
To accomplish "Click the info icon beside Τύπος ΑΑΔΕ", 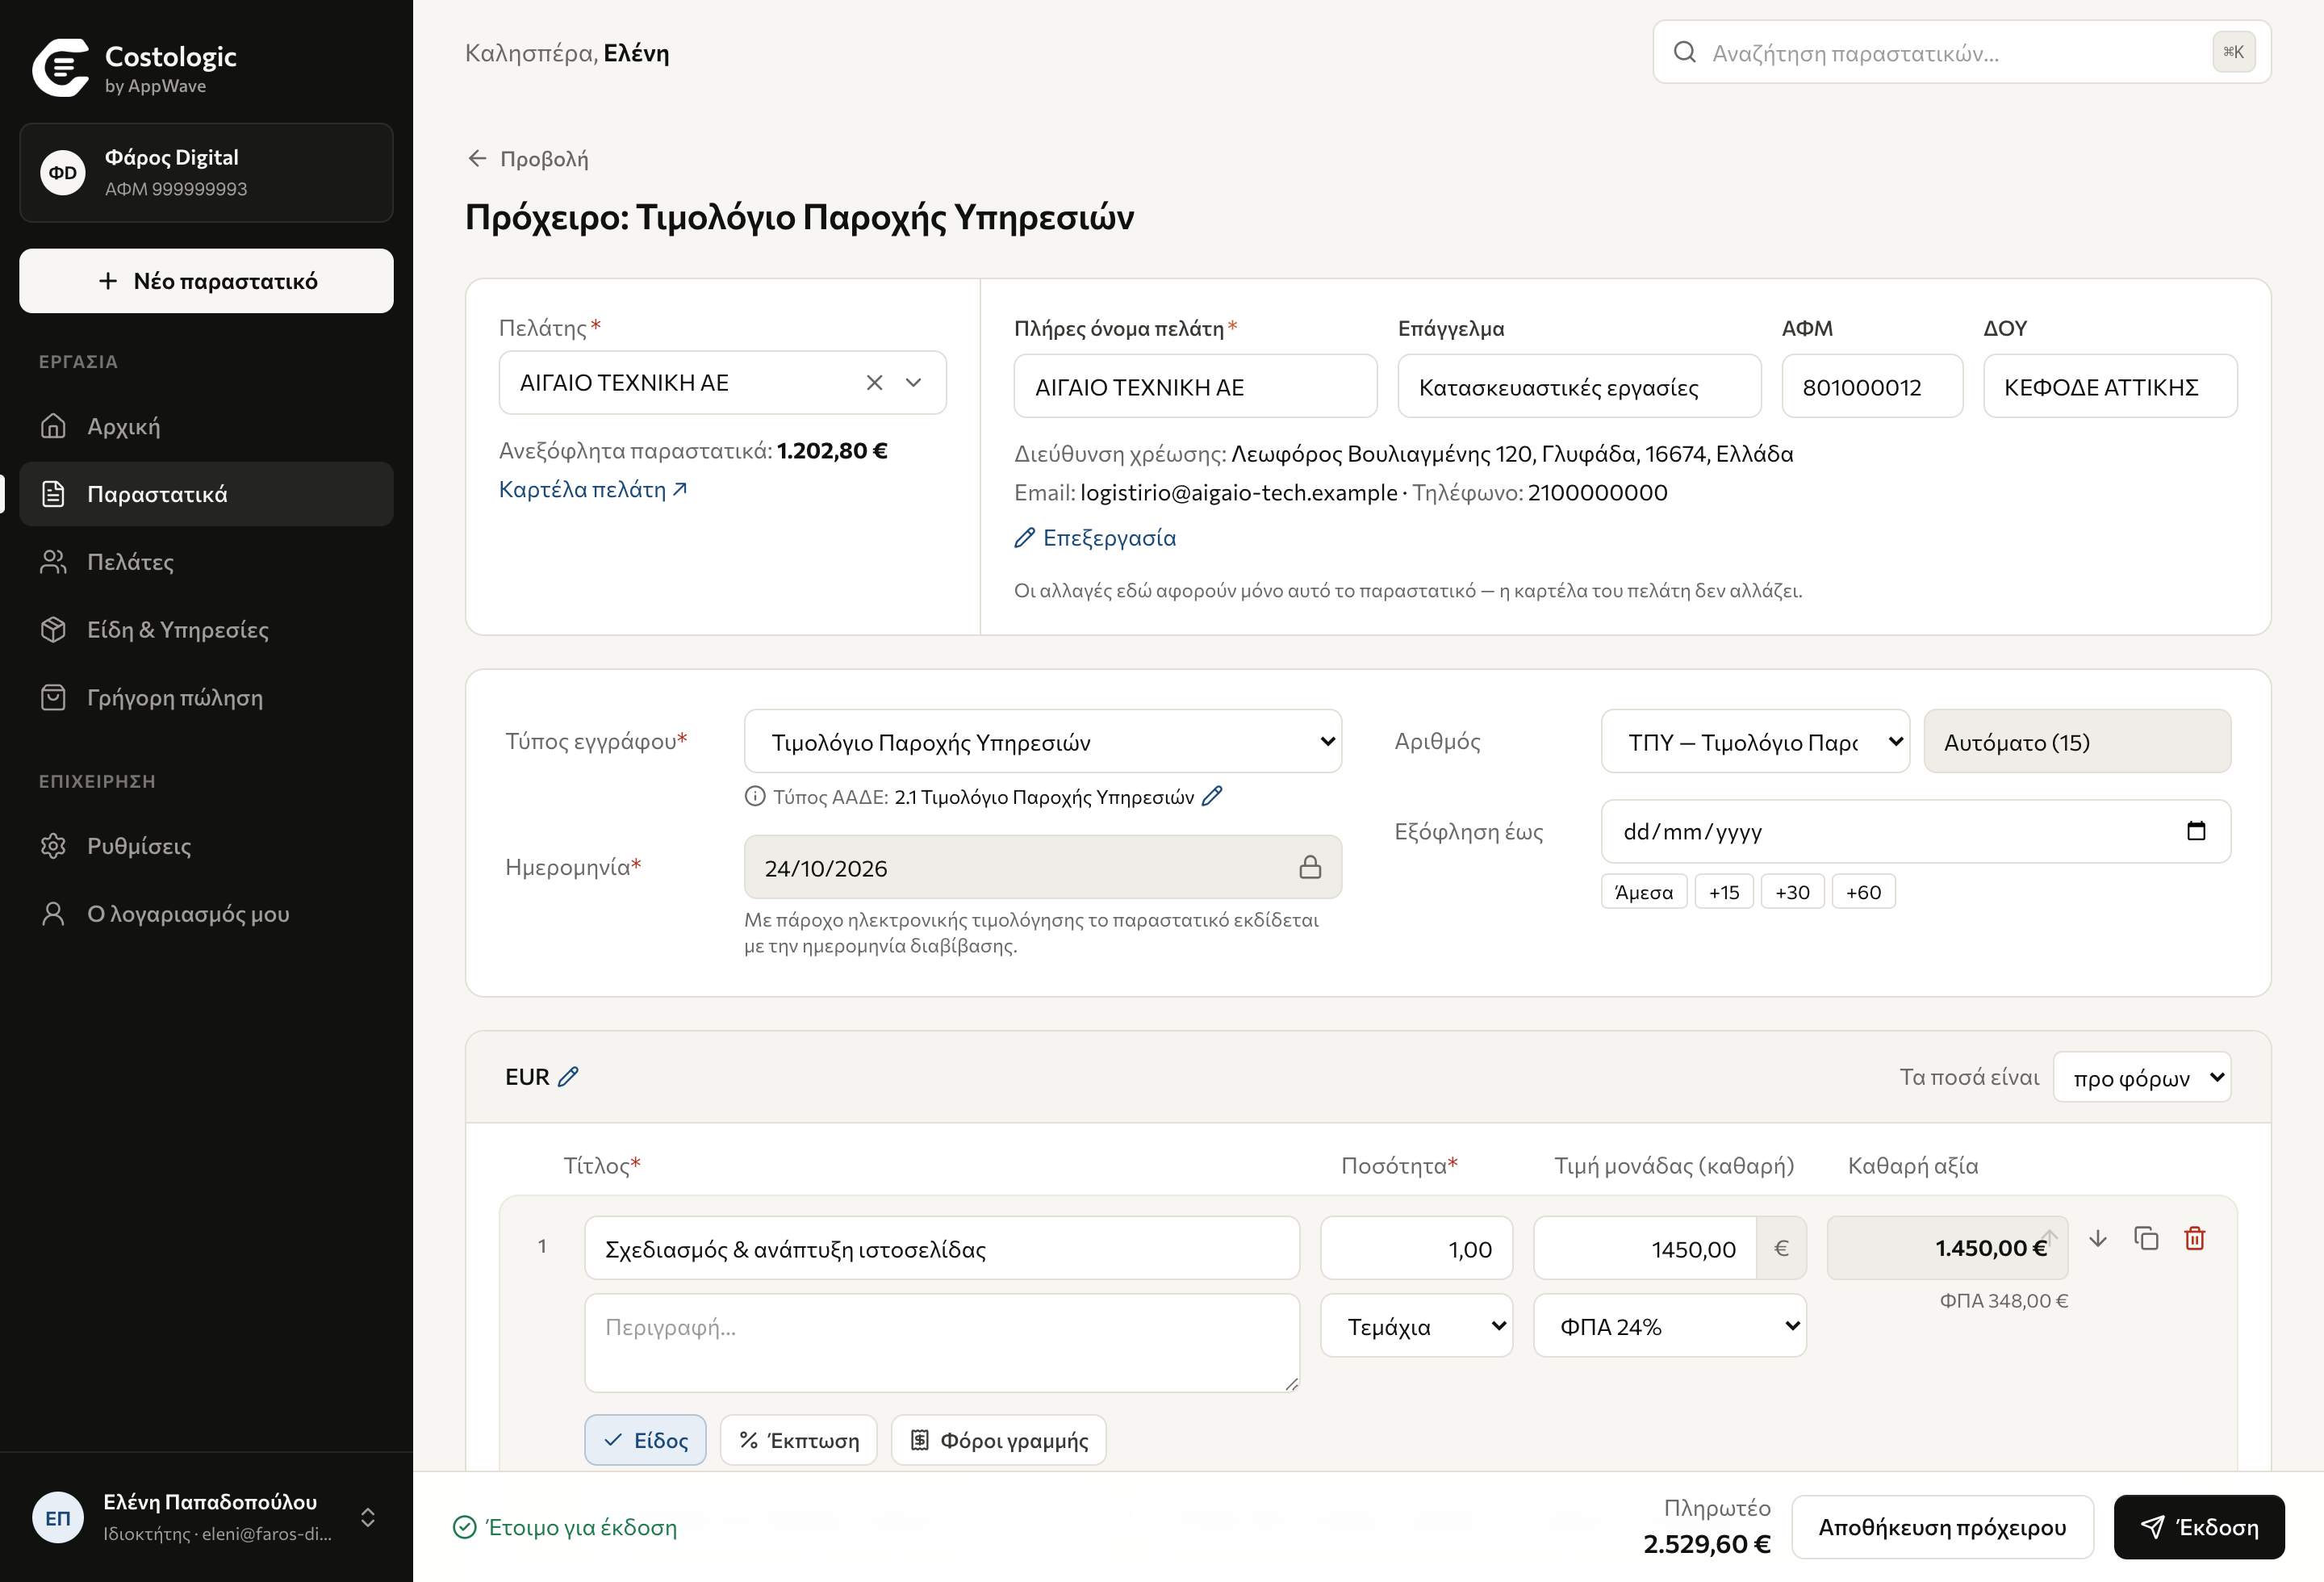I will (x=755, y=797).
